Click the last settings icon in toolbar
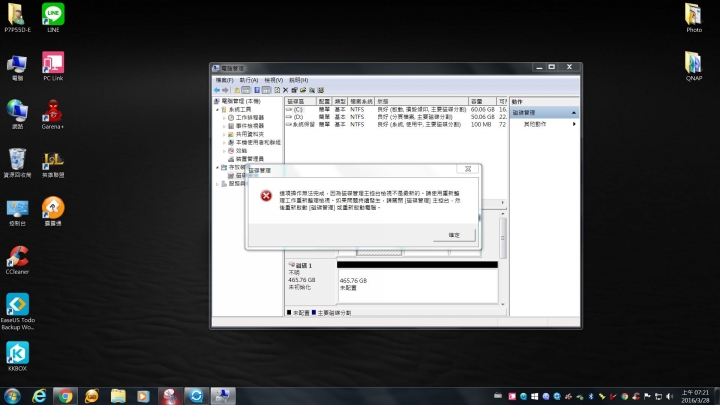This screenshot has height=405, width=720. click(x=321, y=90)
